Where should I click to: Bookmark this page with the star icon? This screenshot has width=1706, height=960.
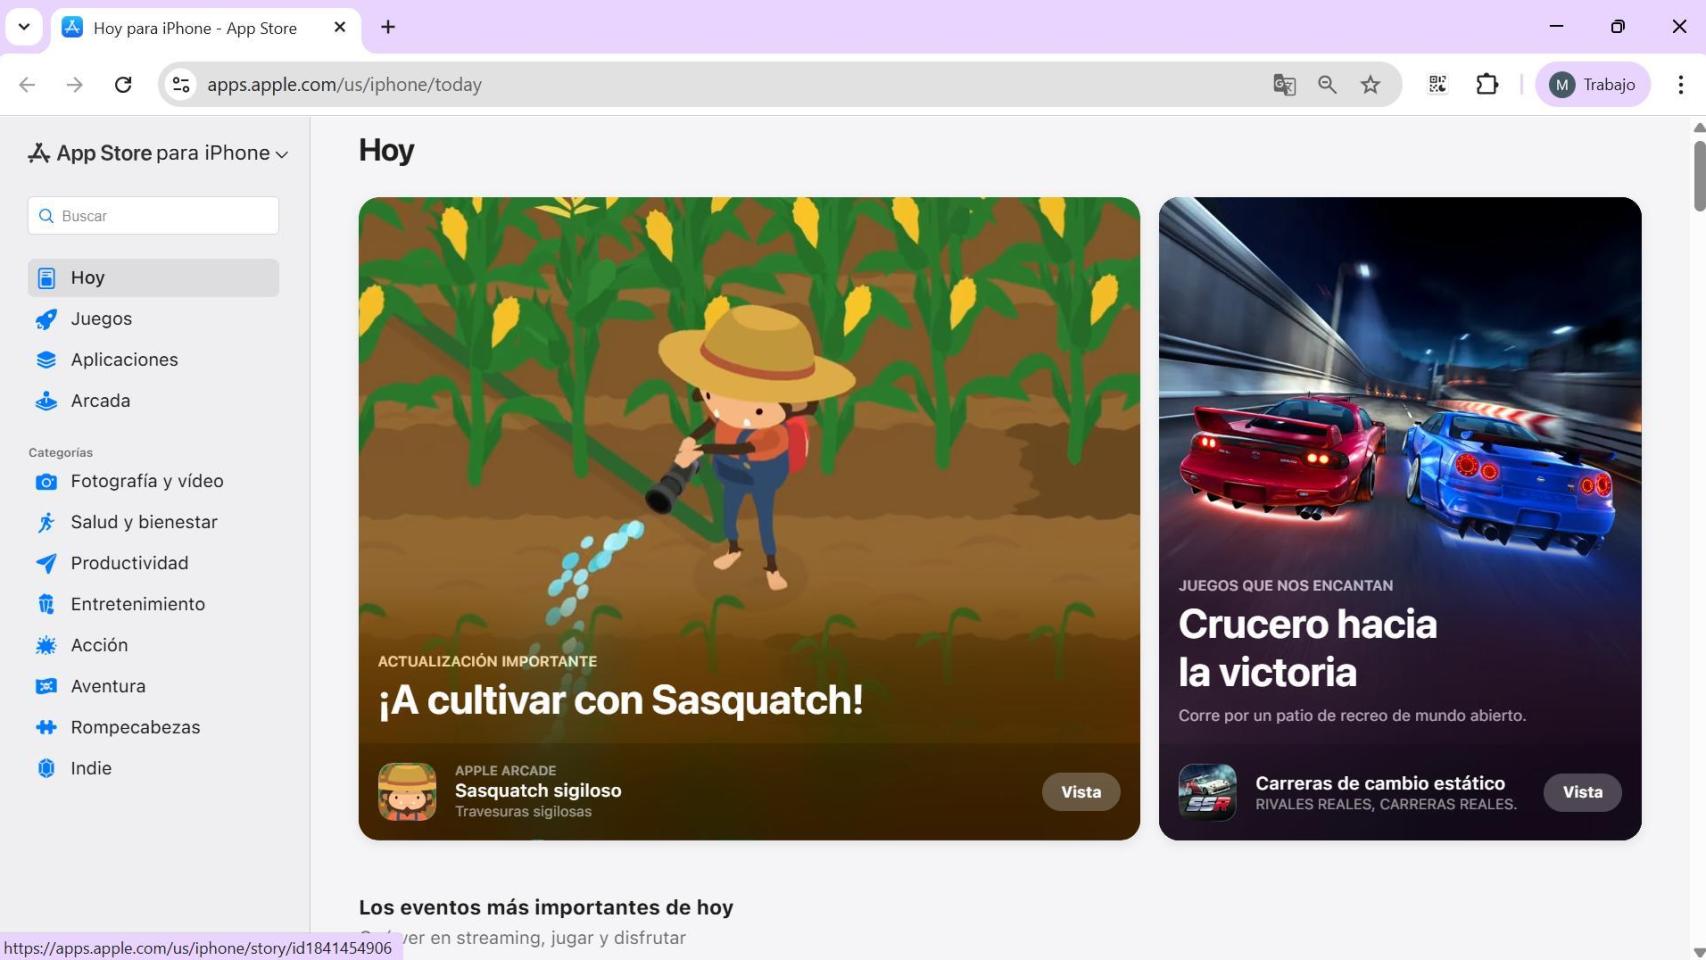[1370, 84]
